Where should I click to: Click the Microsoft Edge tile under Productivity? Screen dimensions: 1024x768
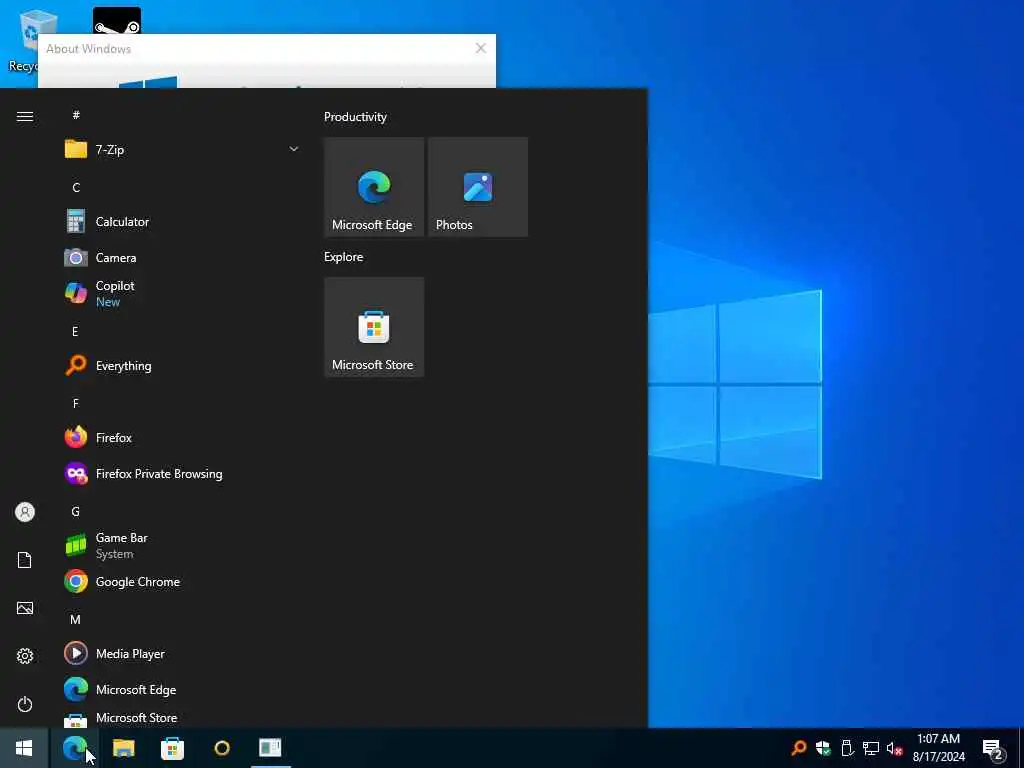pyautogui.click(x=374, y=187)
